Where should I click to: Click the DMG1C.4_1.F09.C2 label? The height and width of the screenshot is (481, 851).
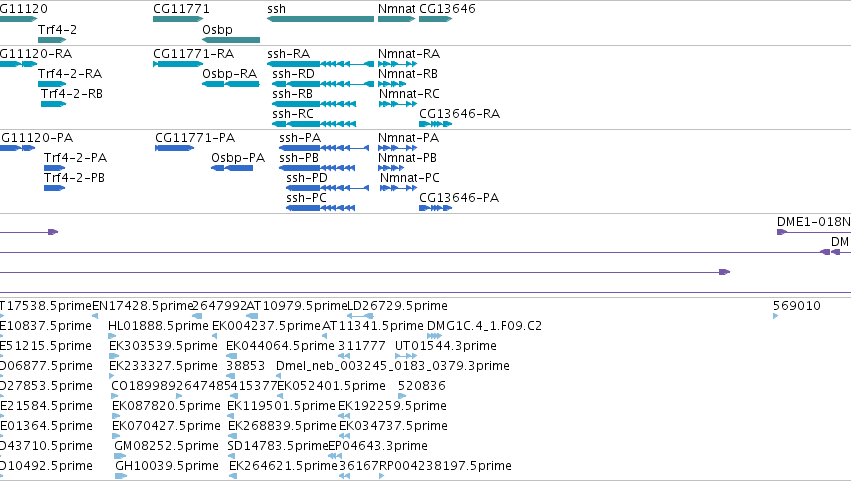(x=484, y=326)
